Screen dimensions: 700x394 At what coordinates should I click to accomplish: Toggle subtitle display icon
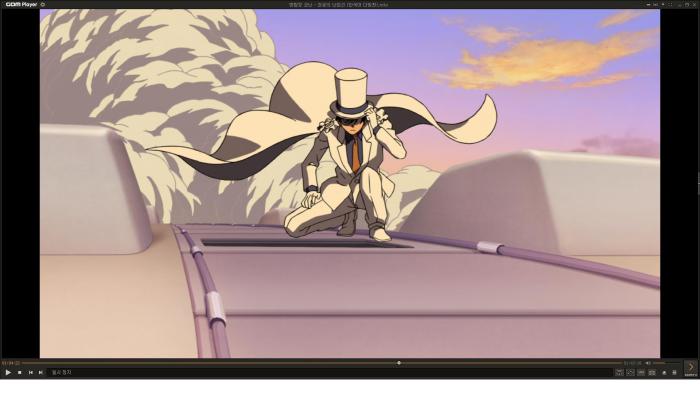click(641, 372)
